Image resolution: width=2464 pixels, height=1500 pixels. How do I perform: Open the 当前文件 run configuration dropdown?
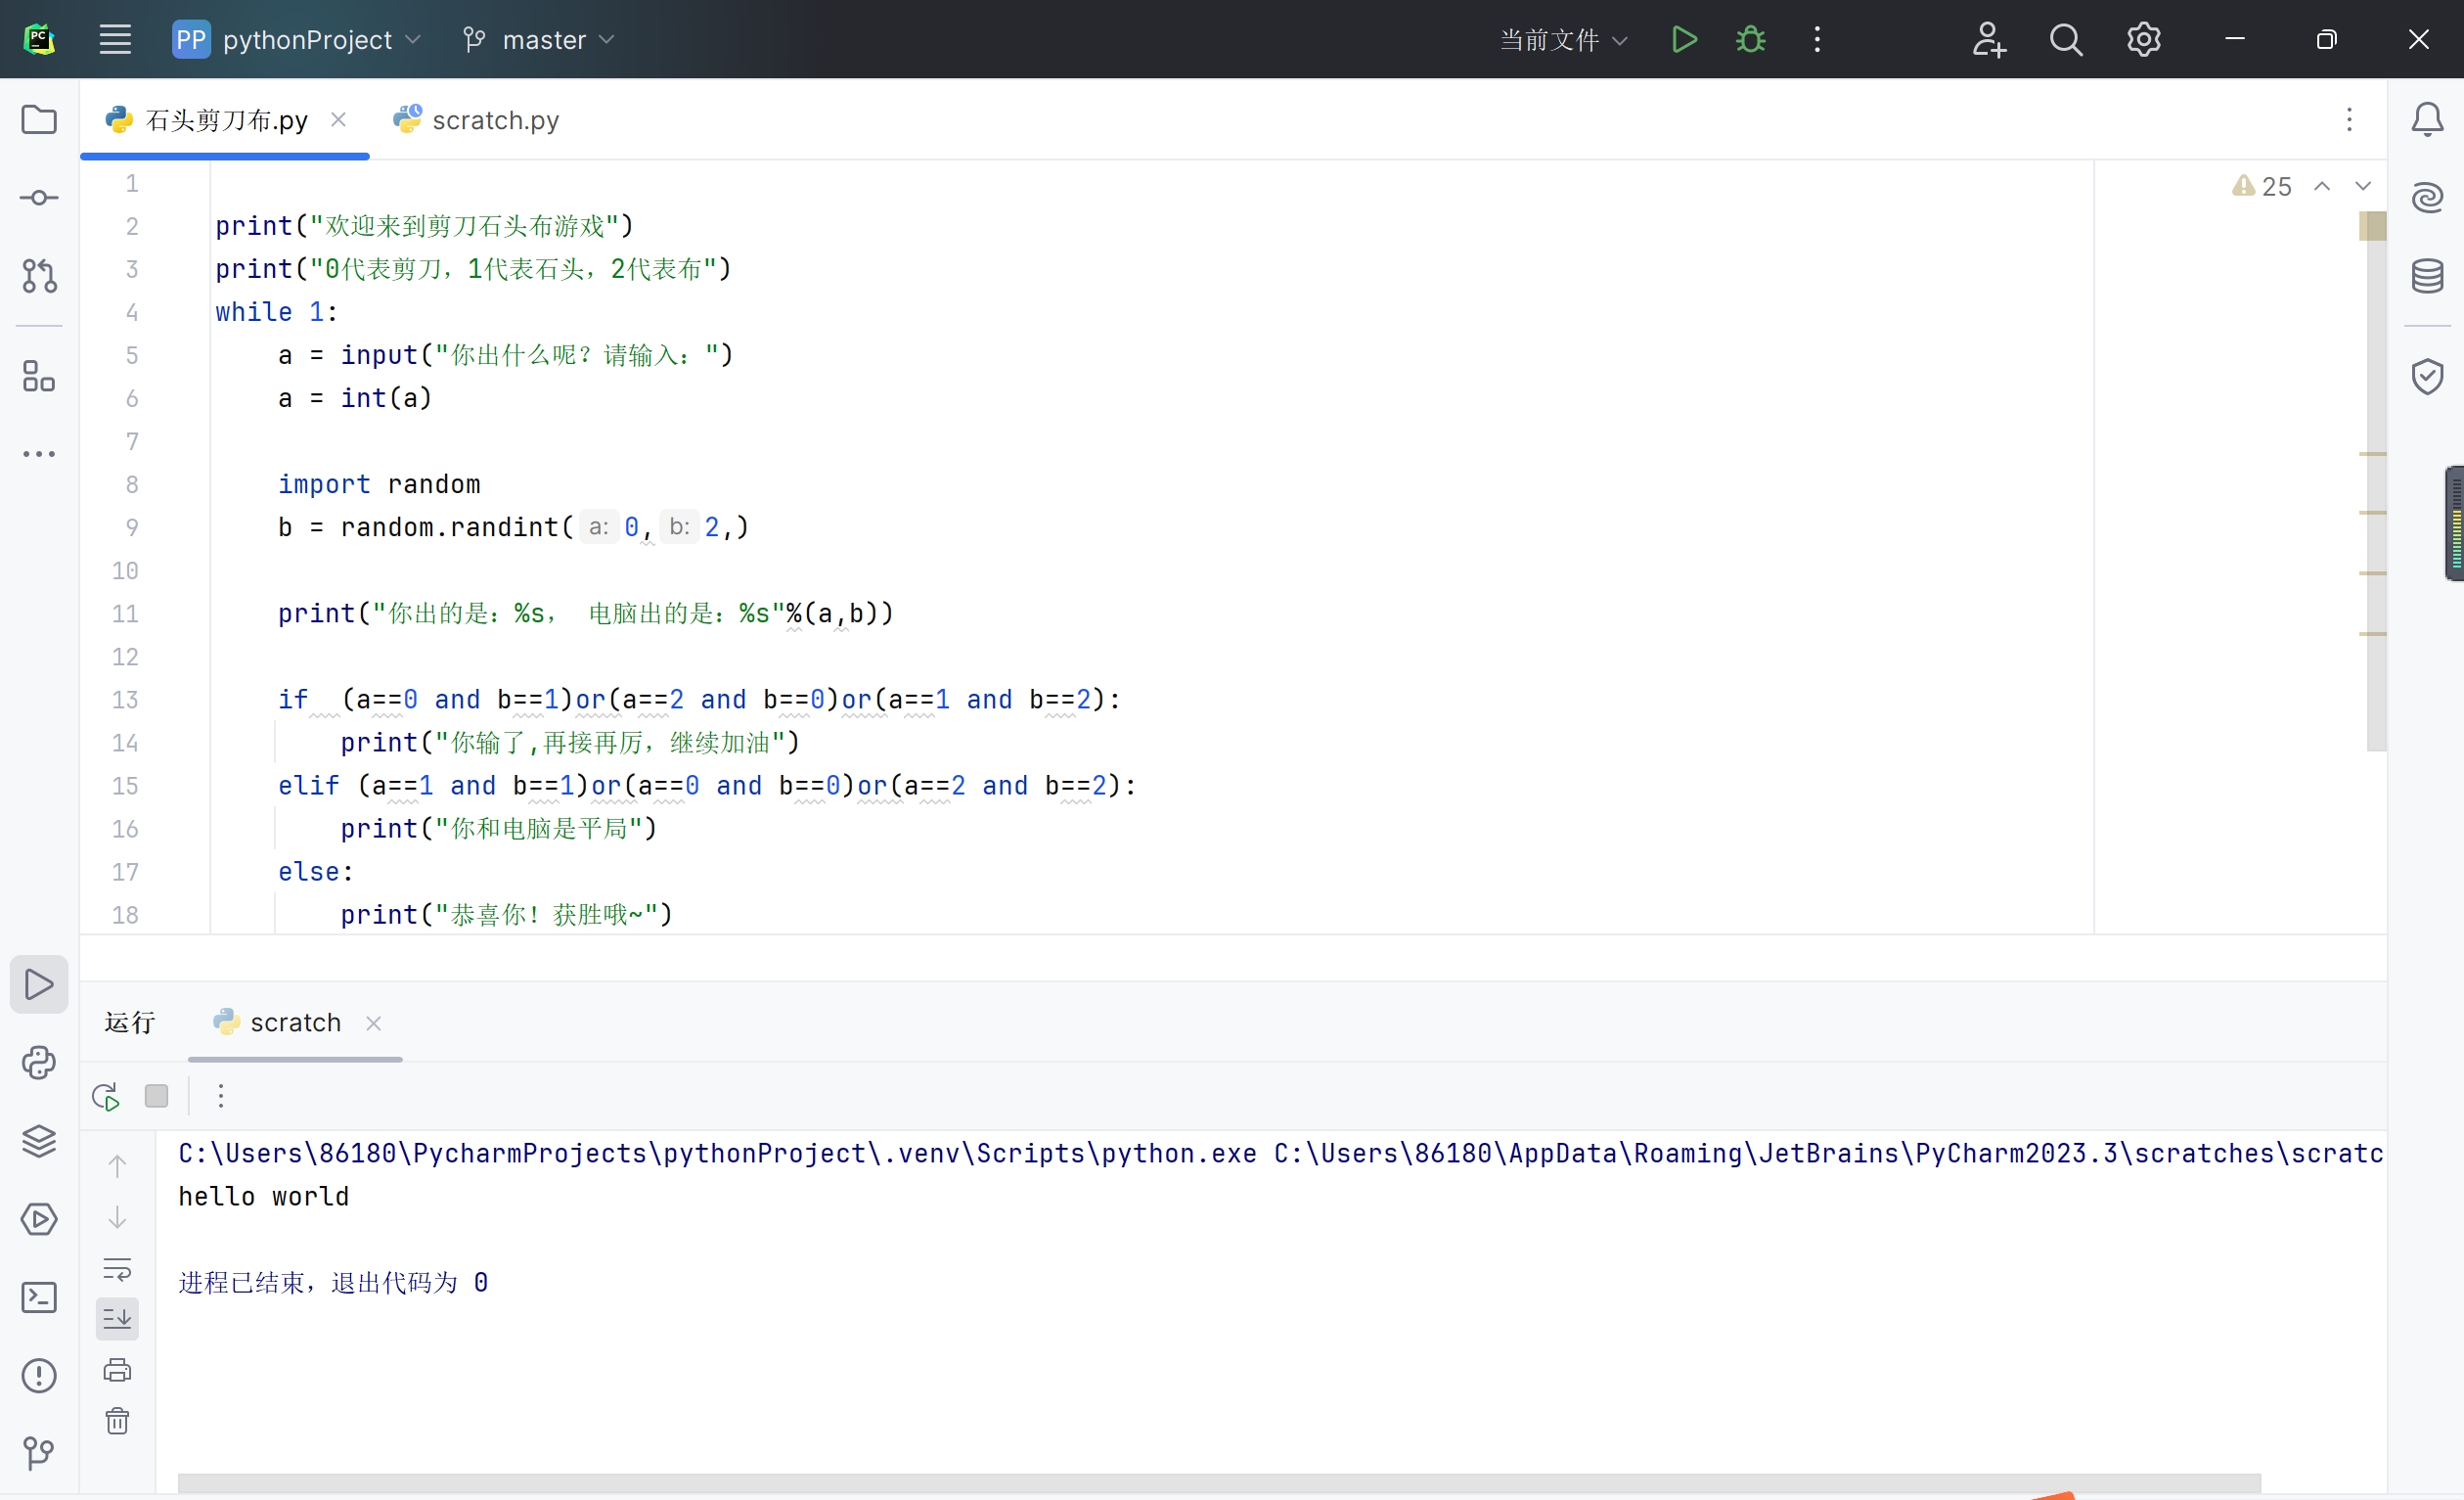[1563, 40]
